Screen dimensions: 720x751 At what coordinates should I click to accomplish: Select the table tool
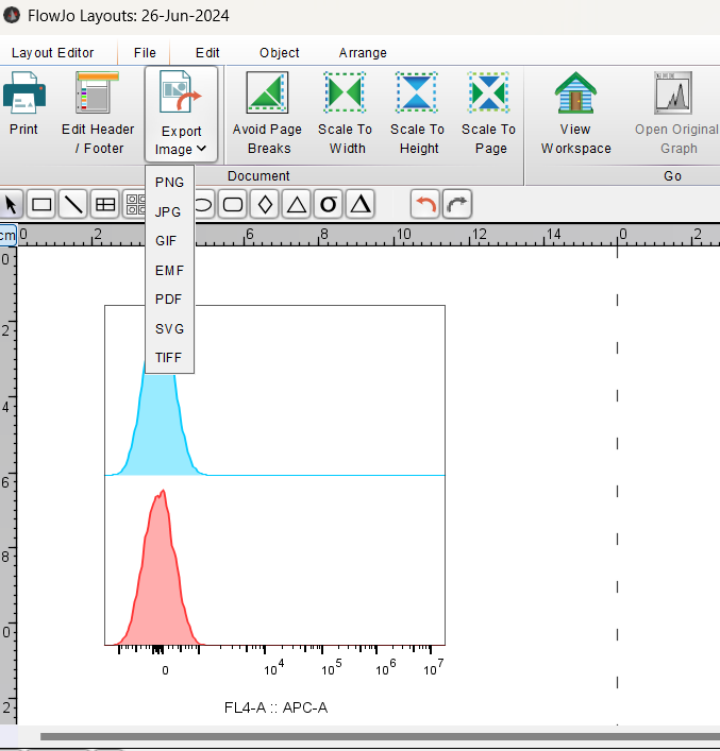click(x=105, y=205)
